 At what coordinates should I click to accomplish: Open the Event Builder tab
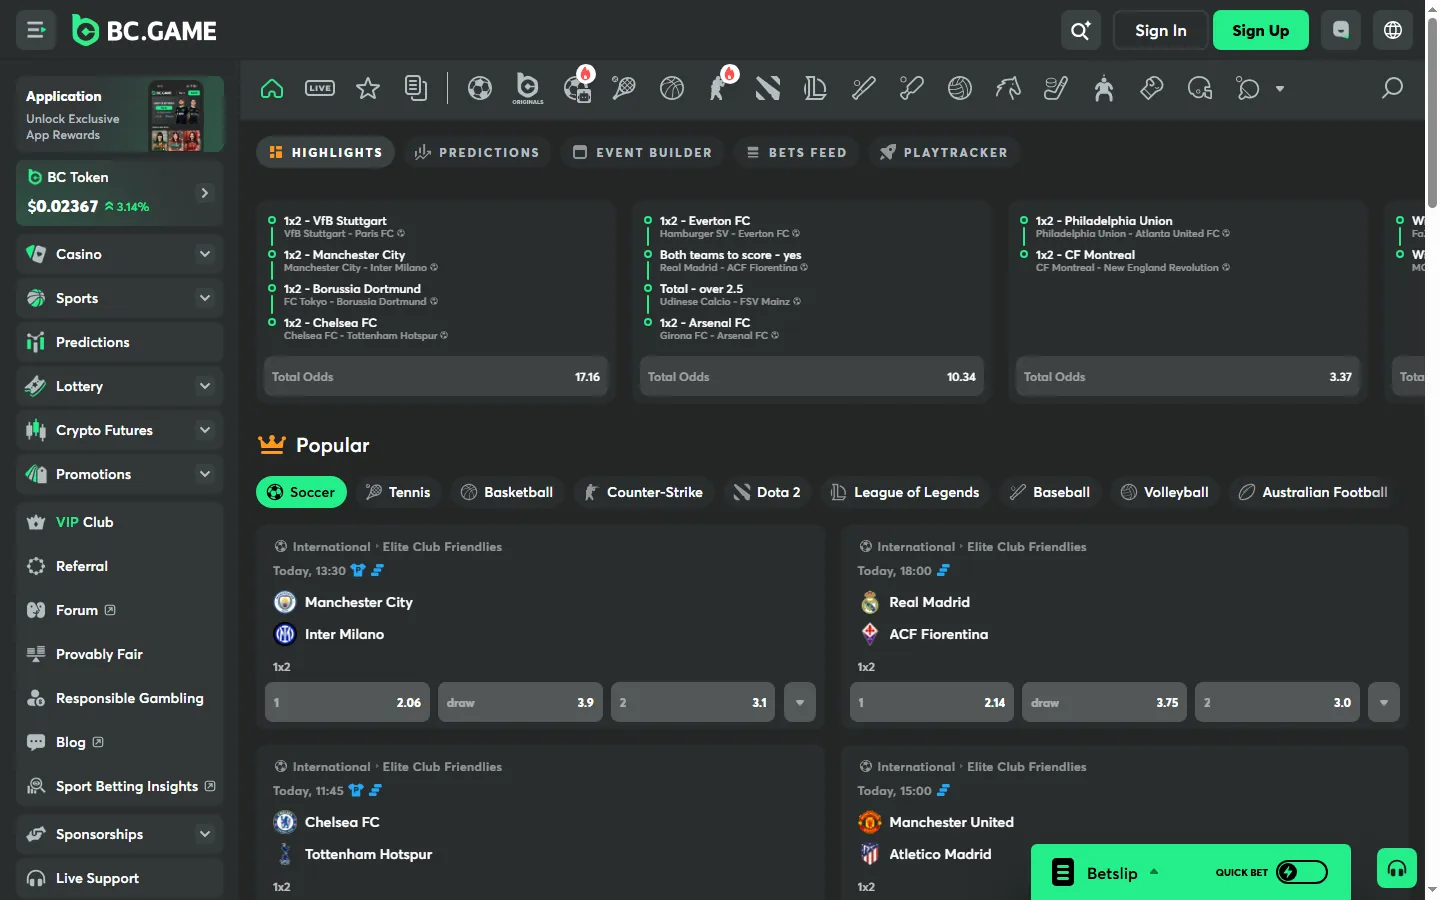click(x=642, y=152)
